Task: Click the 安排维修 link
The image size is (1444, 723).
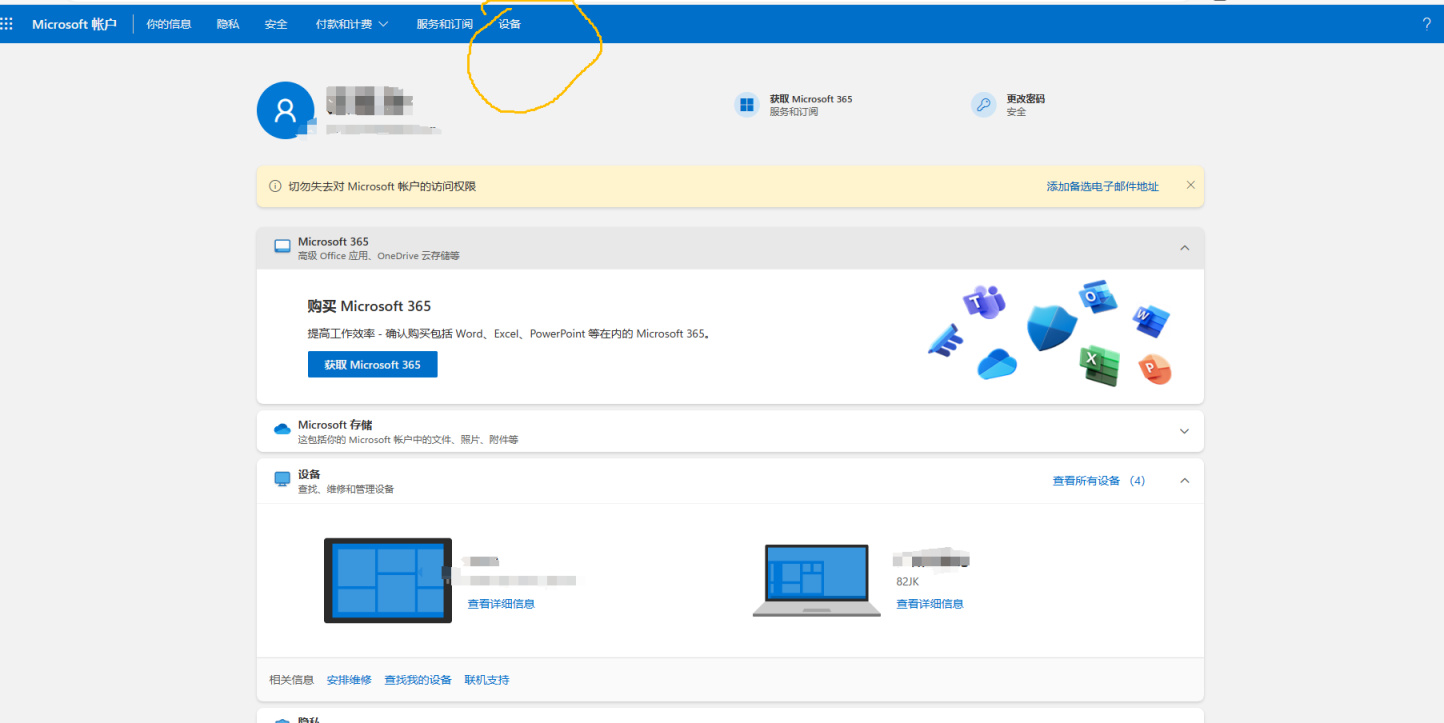Action: [x=349, y=680]
